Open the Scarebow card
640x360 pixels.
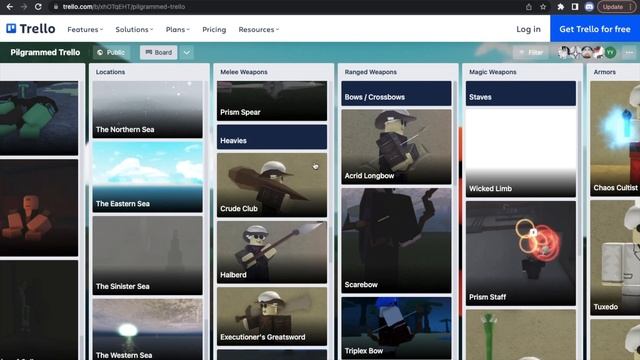tap(396, 240)
